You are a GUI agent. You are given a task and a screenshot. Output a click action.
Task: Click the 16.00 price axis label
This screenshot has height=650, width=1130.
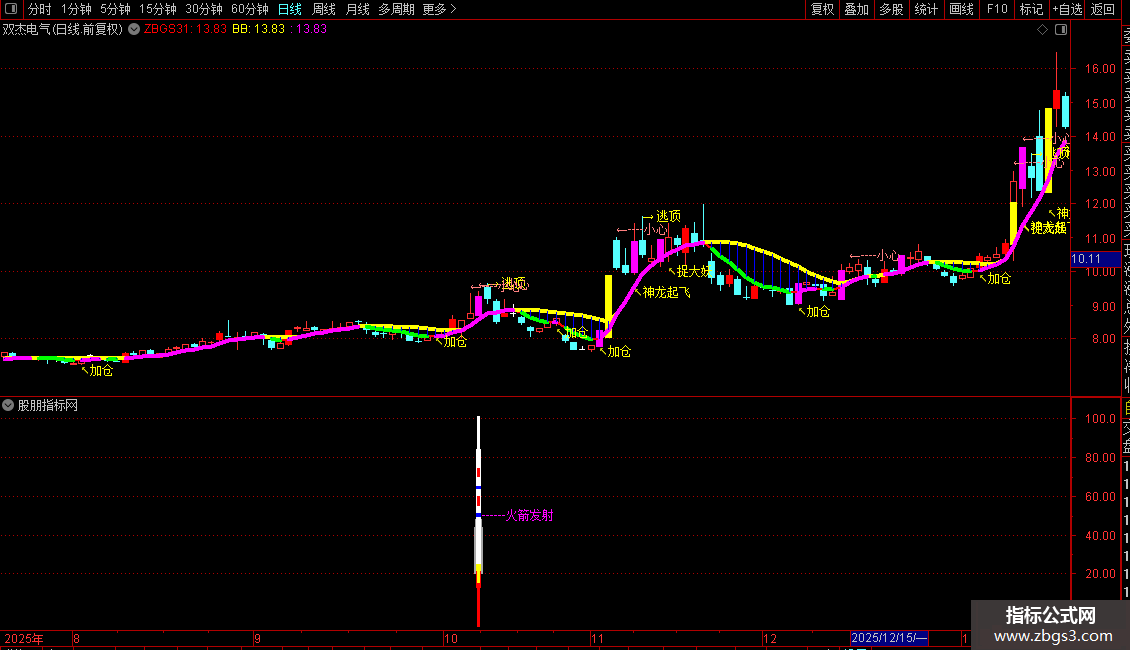1100,68
